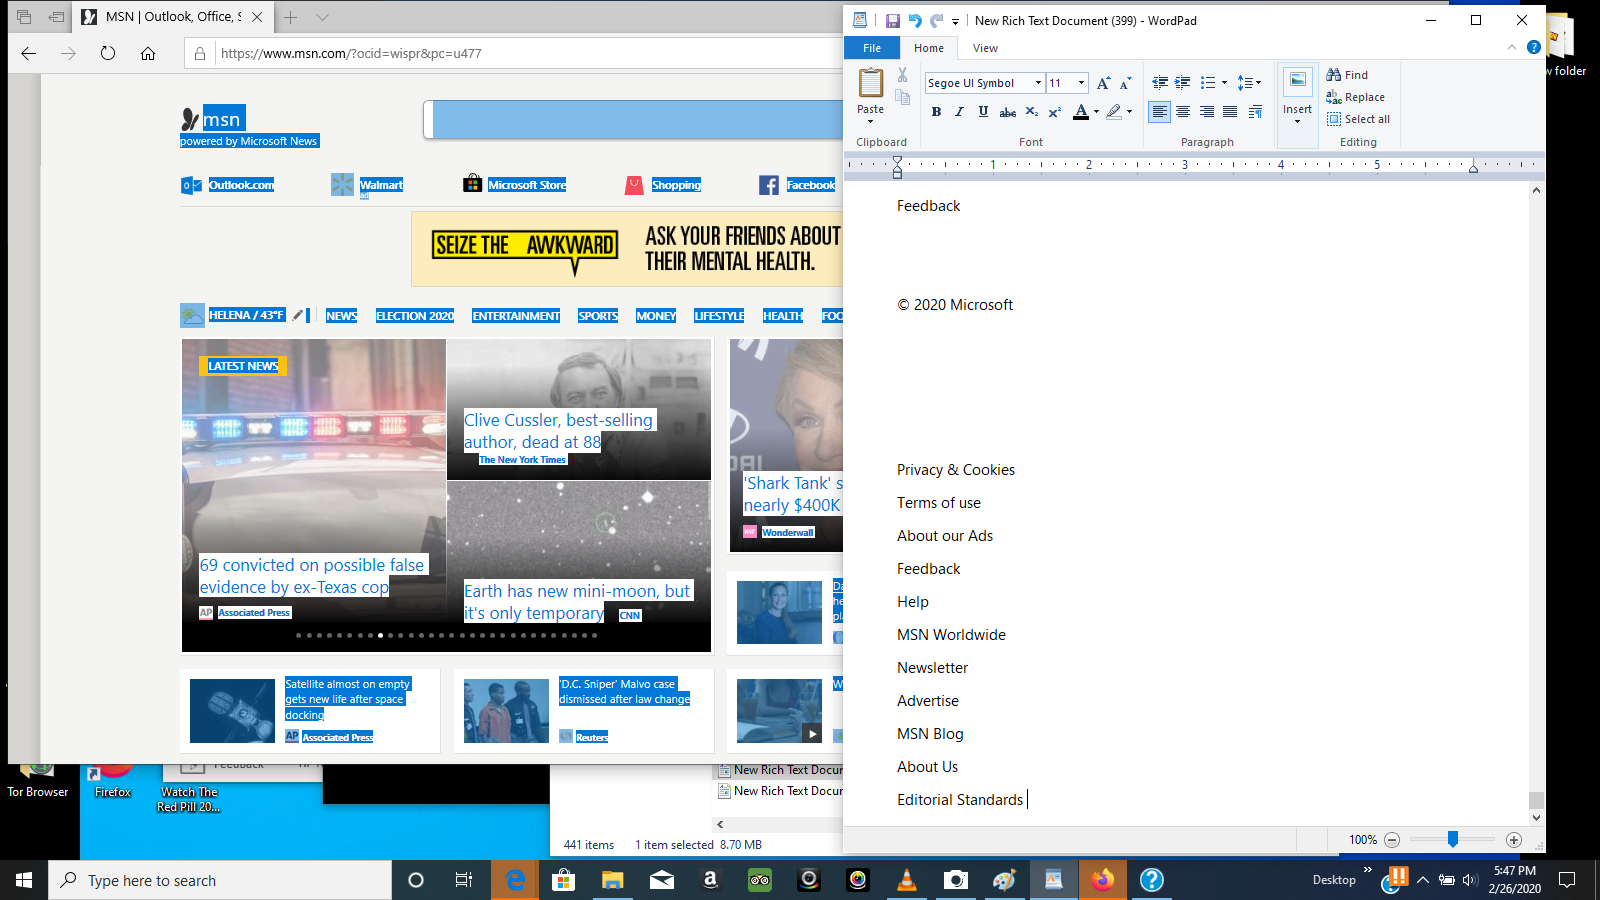The image size is (1600, 900).
Task: Open the mini-moon article on MSN
Action: click(x=577, y=602)
